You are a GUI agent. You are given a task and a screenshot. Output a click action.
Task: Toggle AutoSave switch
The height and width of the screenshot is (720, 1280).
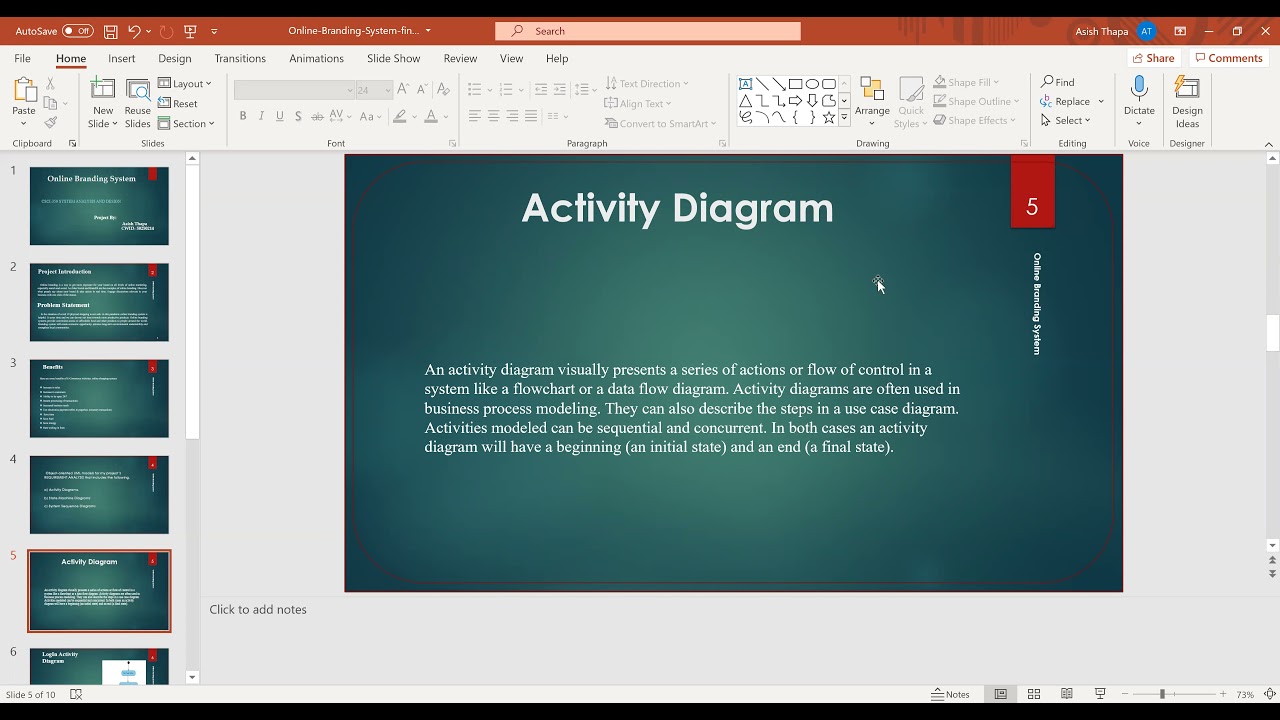click(77, 31)
